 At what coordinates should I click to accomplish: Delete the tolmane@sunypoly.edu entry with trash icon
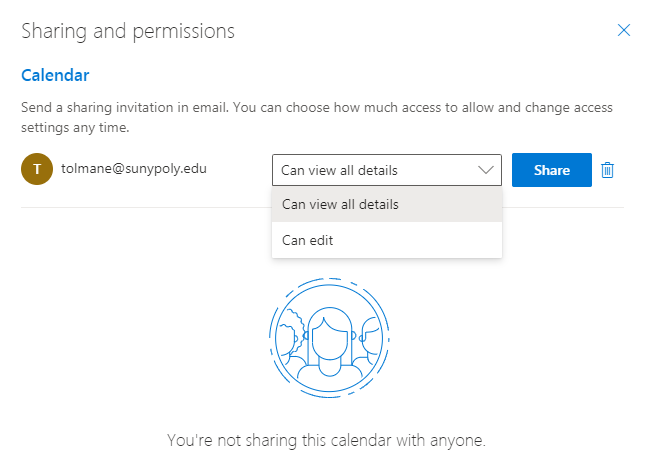pyautogui.click(x=607, y=170)
